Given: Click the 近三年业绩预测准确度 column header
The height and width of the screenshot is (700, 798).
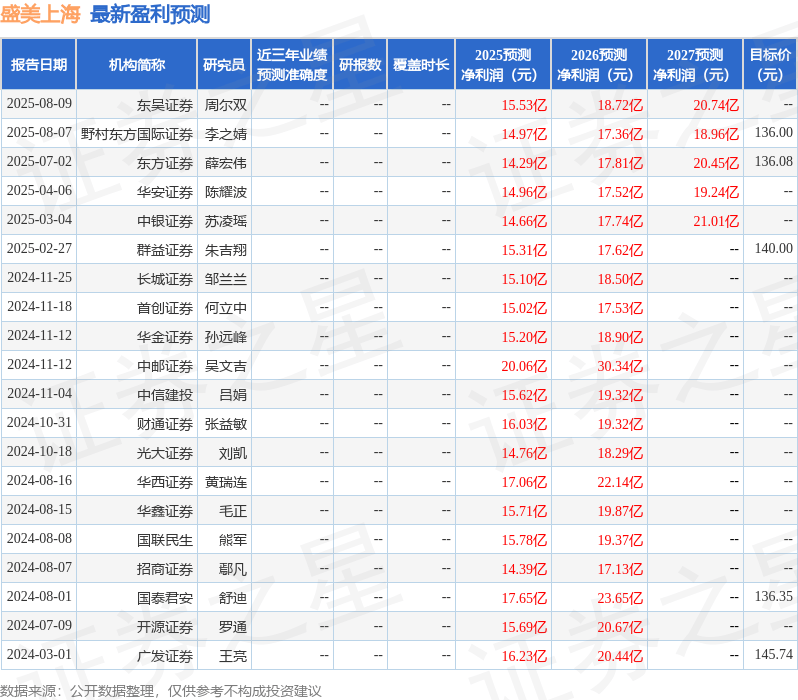Looking at the screenshot, I should (292, 65).
